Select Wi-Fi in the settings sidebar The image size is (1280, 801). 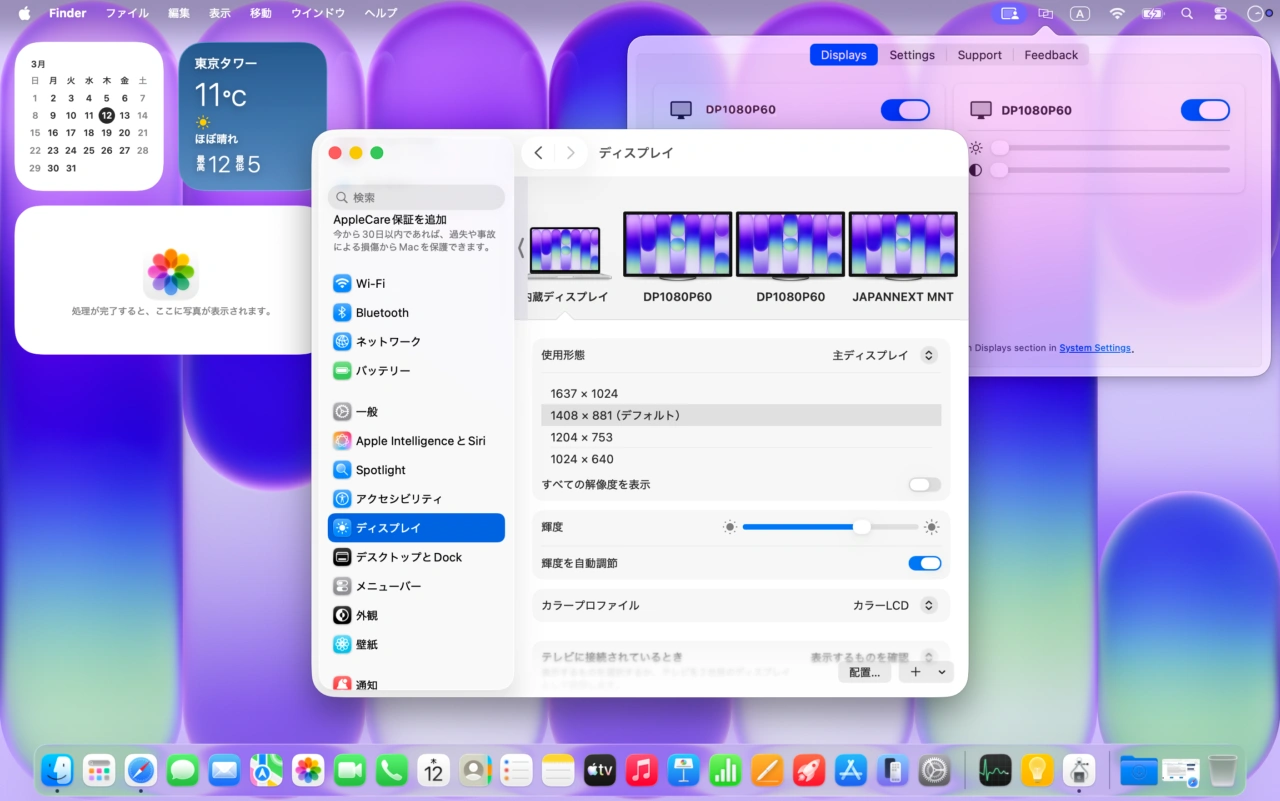(371, 283)
